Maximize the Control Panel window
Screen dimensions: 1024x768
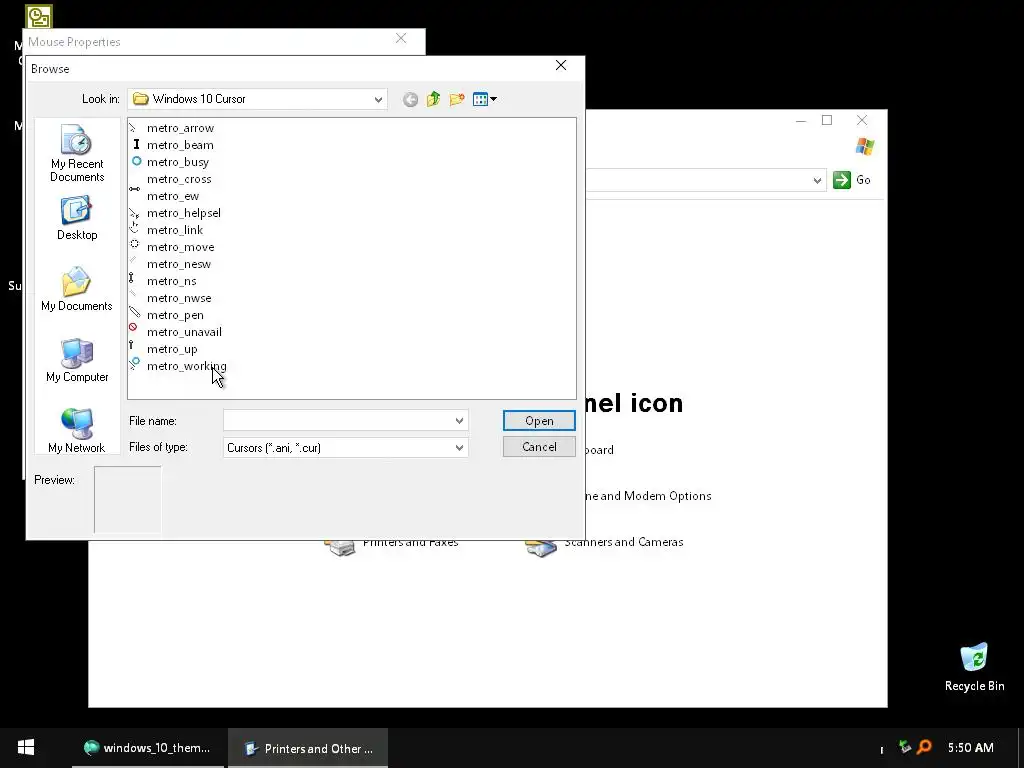827,120
